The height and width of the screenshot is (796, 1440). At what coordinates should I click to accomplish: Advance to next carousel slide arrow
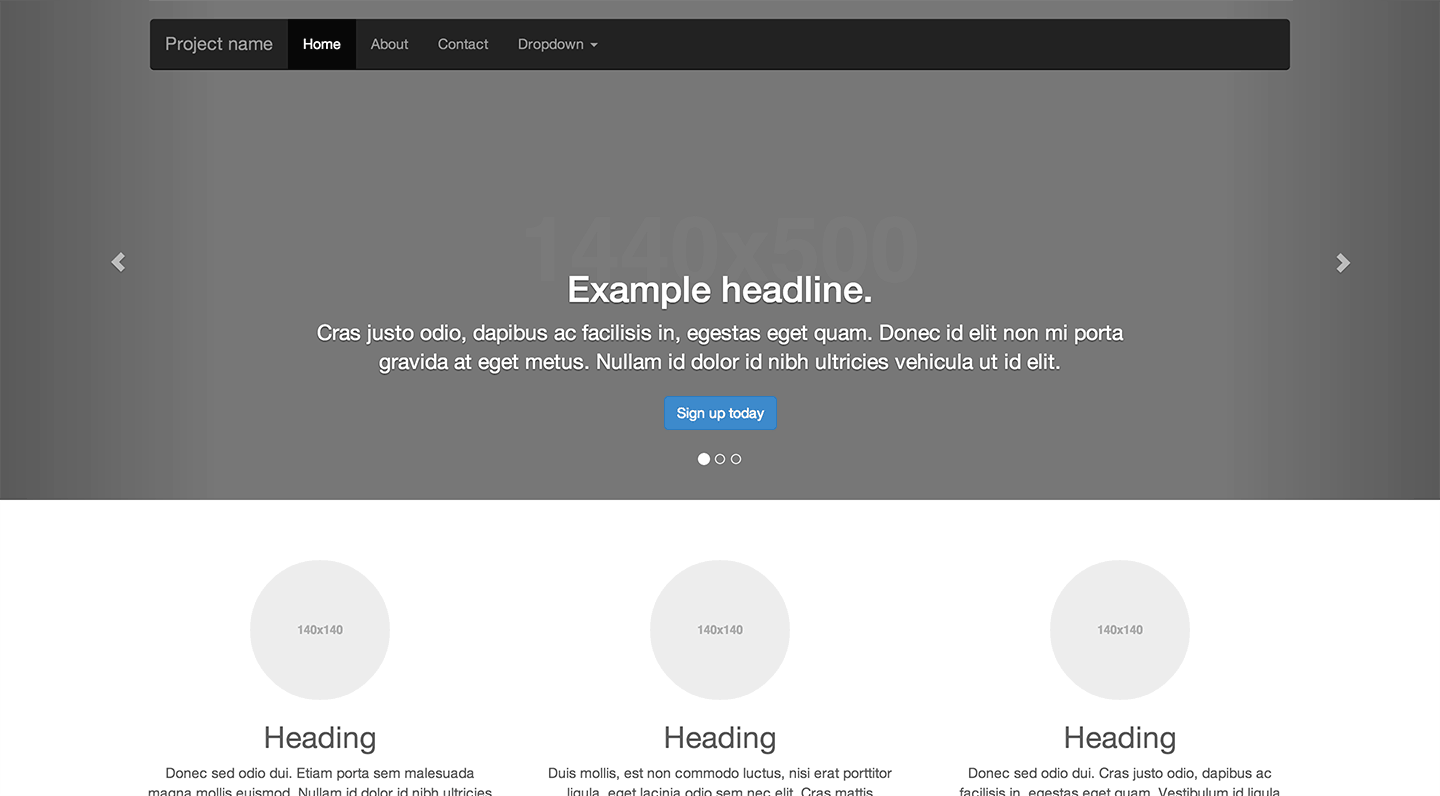point(1343,262)
